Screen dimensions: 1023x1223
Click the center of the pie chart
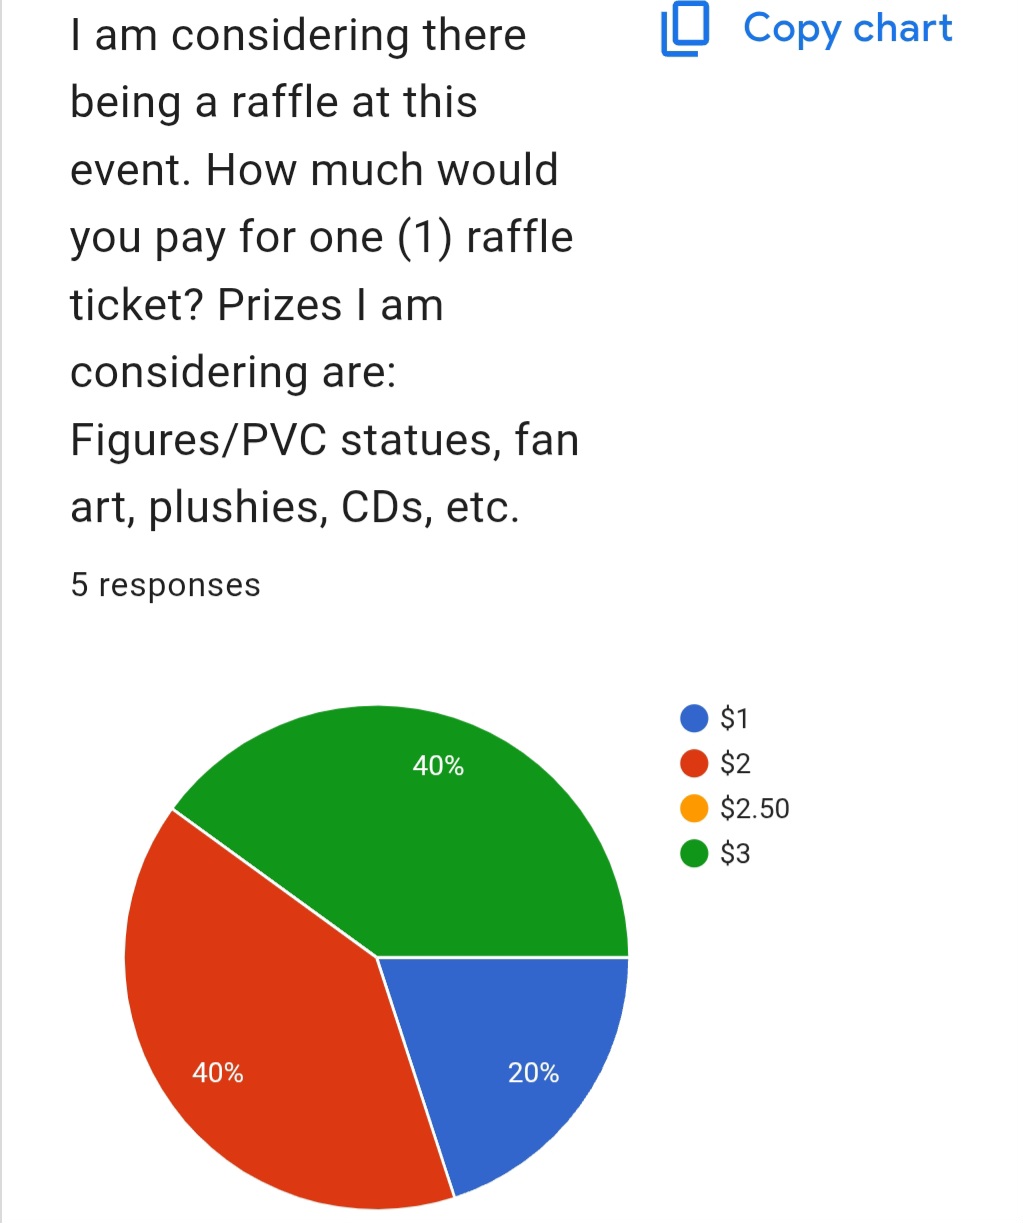(377, 957)
